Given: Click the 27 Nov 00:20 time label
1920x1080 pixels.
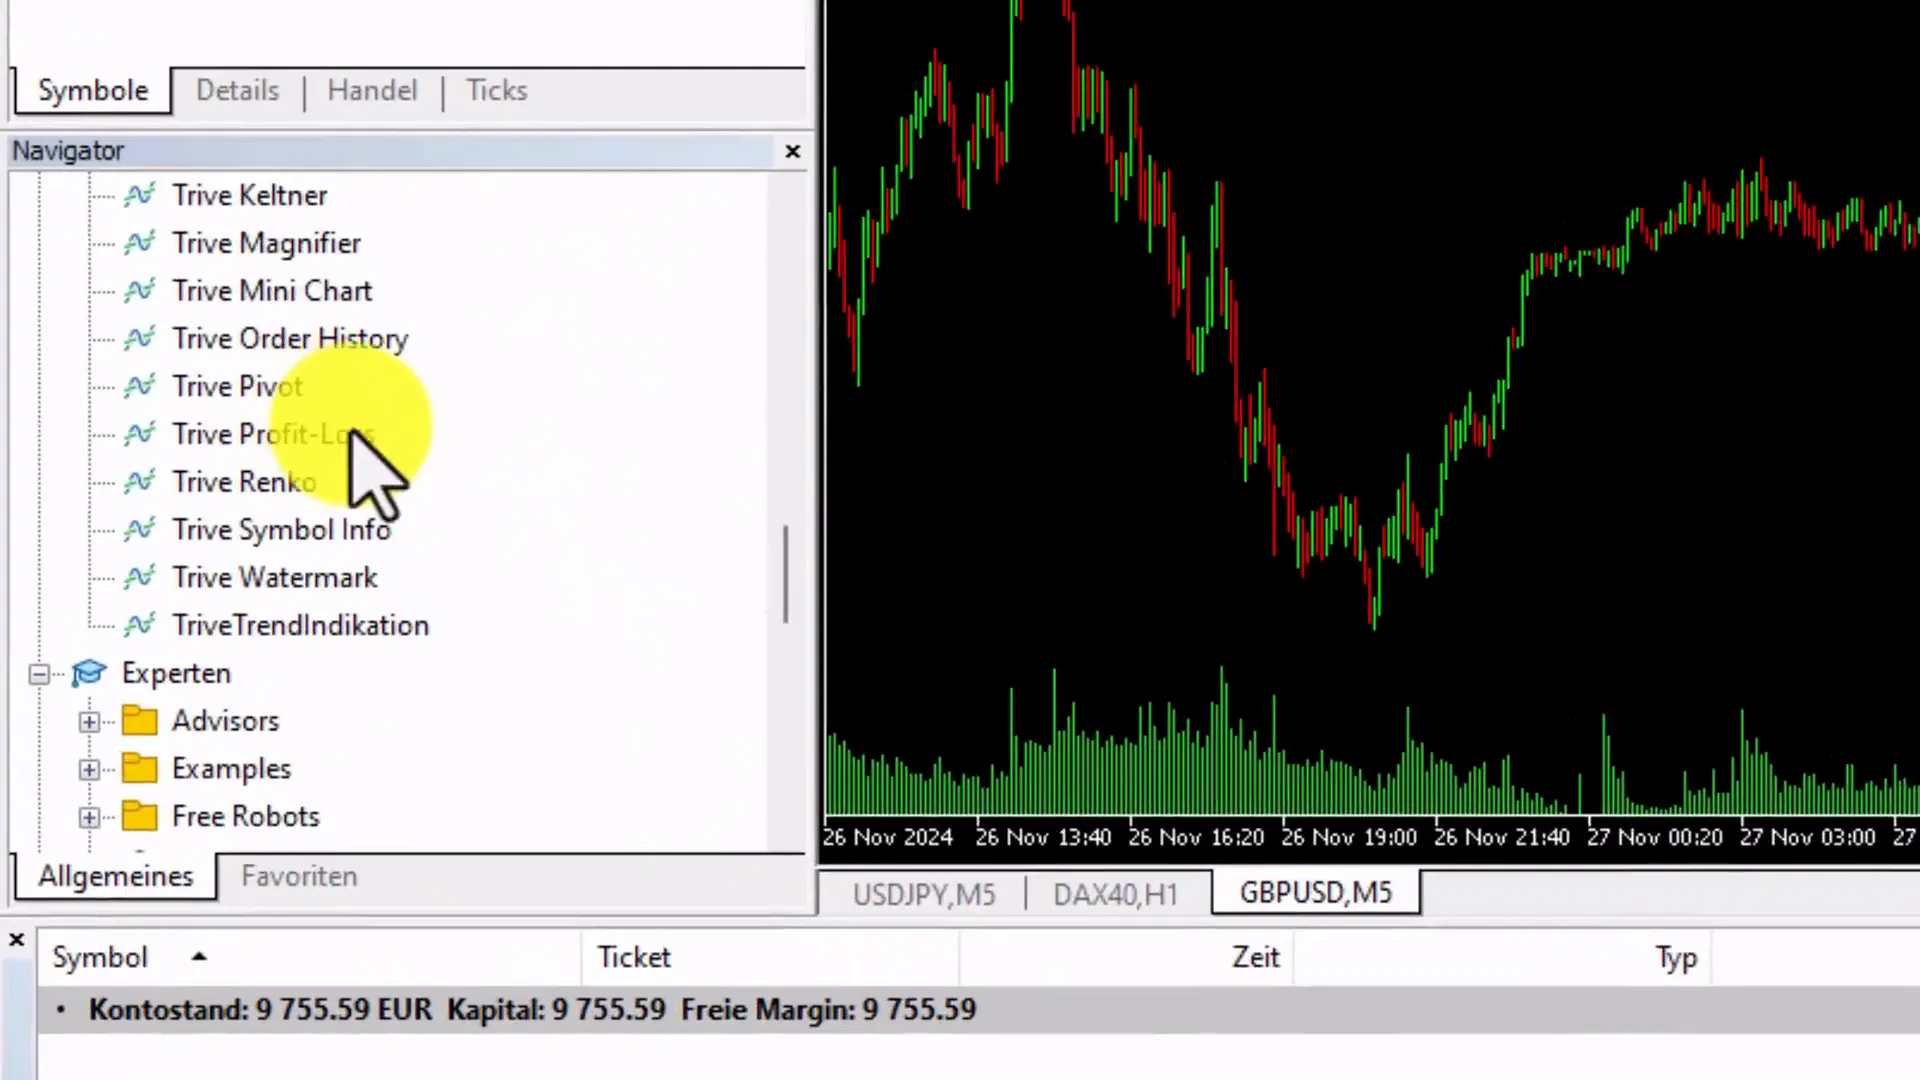Looking at the screenshot, I should (x=1655, y=837).
